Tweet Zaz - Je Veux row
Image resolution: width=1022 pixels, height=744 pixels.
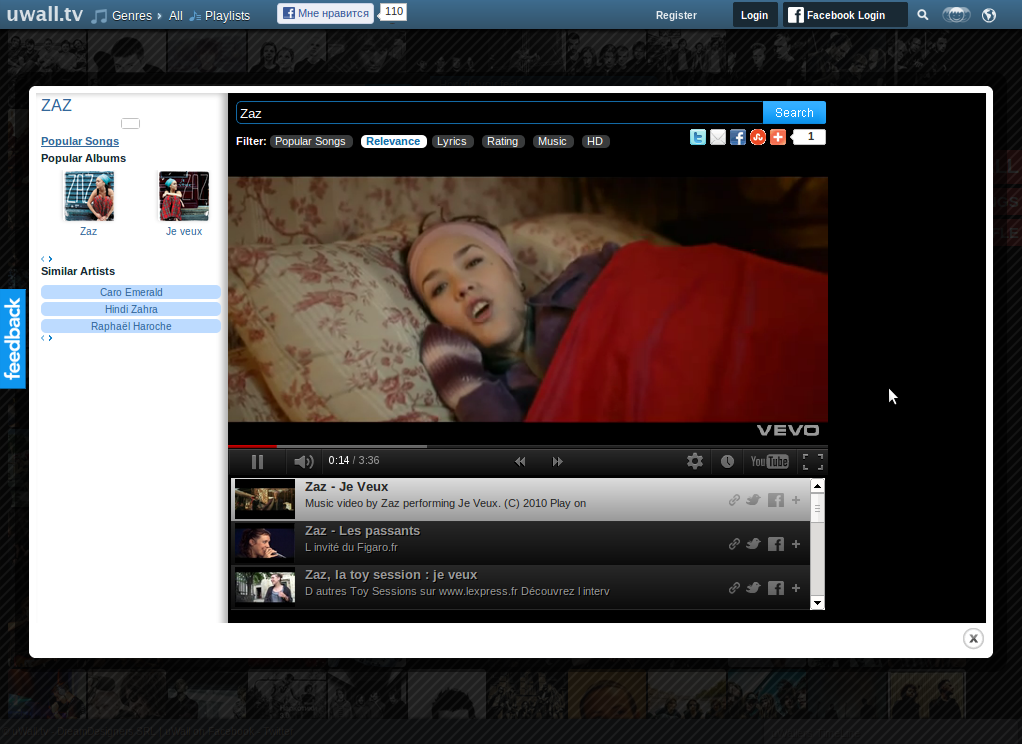(753, 500)
